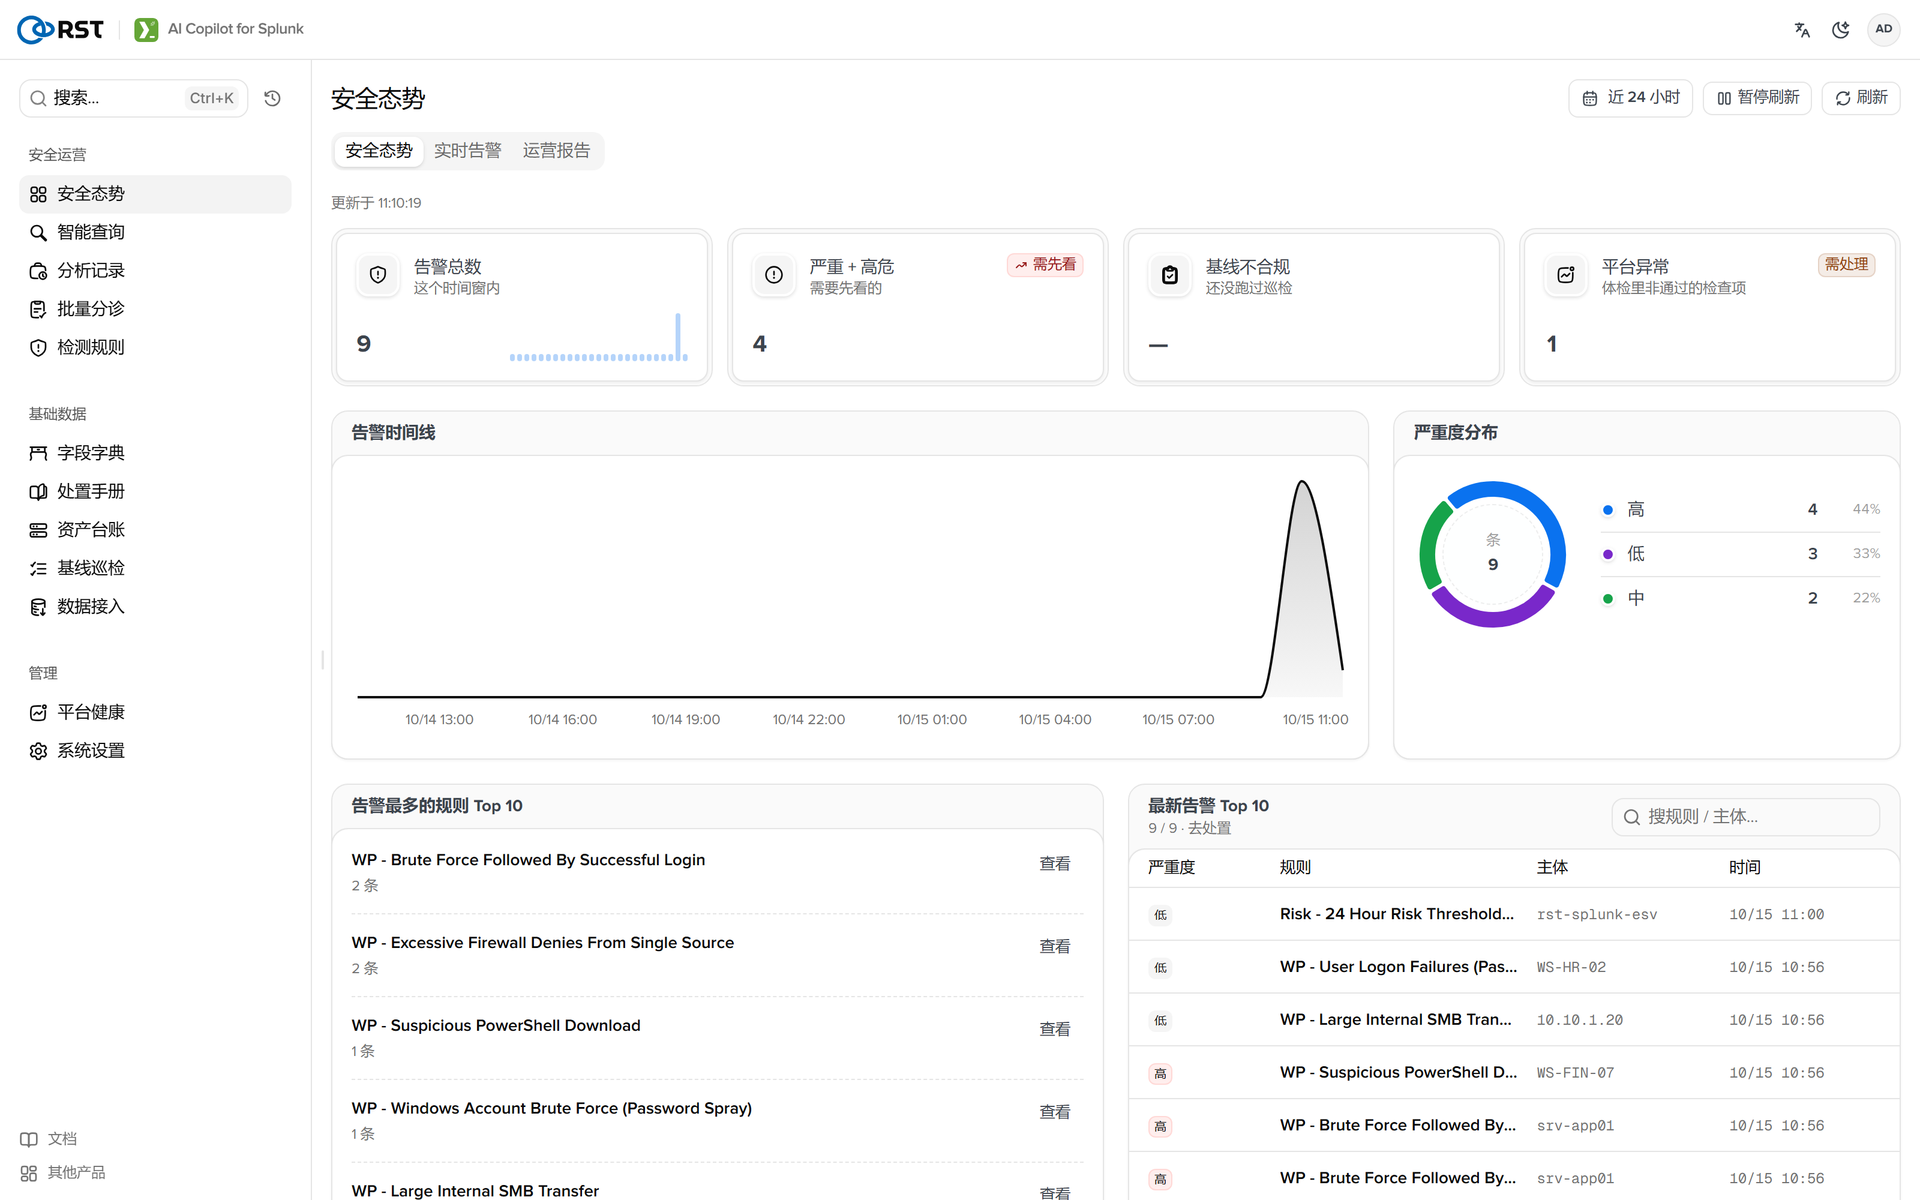Screen dimensions: 1920x1200
Task: Click 查看 for Suspicious PowerShell Download
Action: coord(1055,1030)
